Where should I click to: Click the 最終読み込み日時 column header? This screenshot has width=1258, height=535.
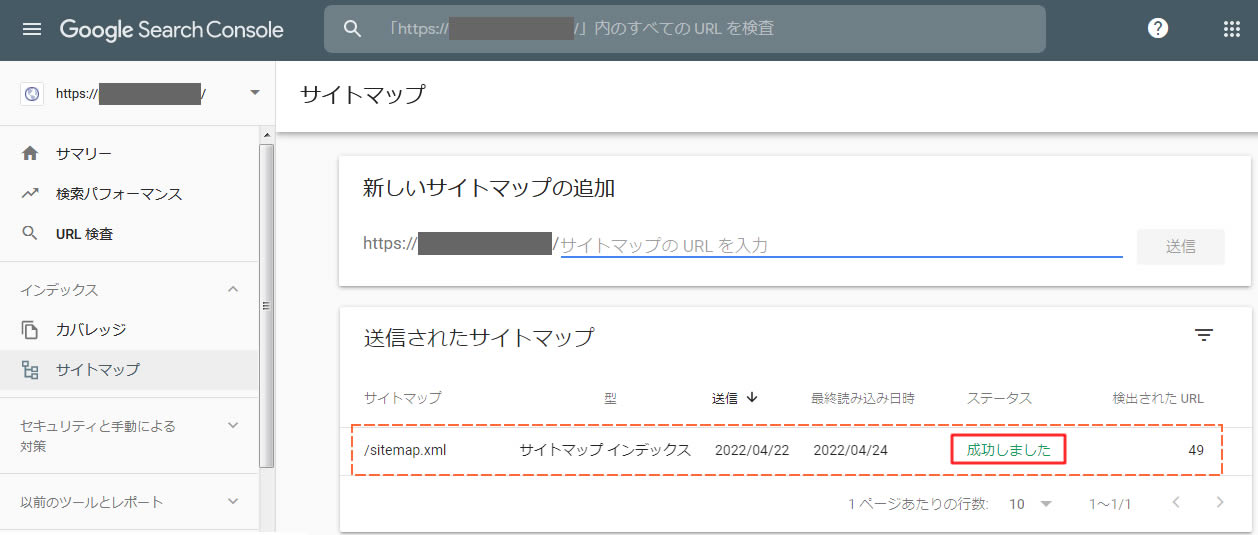pyautogui.click(x=863, y=398)
